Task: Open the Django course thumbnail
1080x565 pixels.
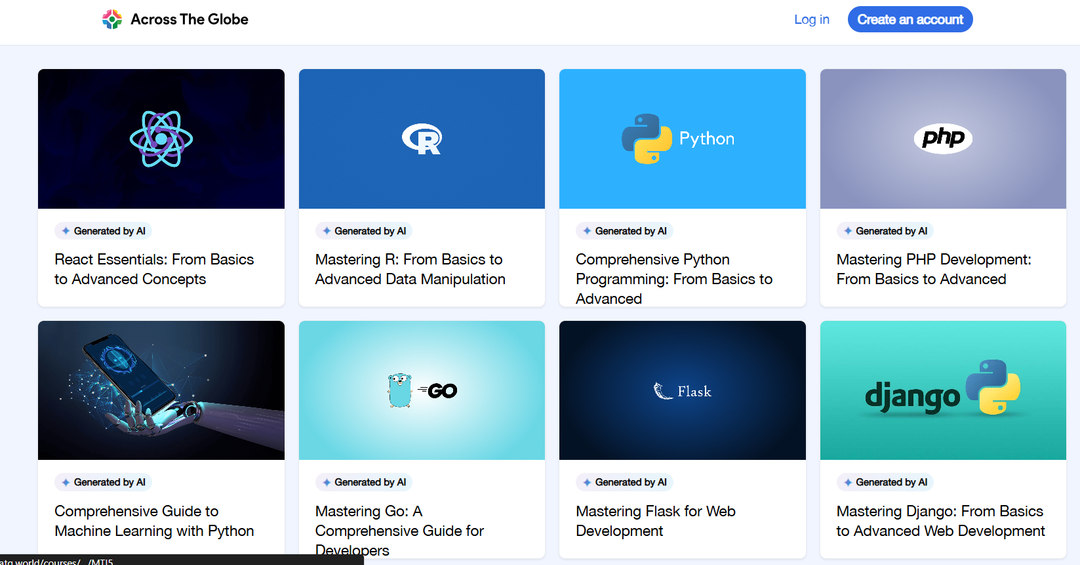Action: [943, 390]
